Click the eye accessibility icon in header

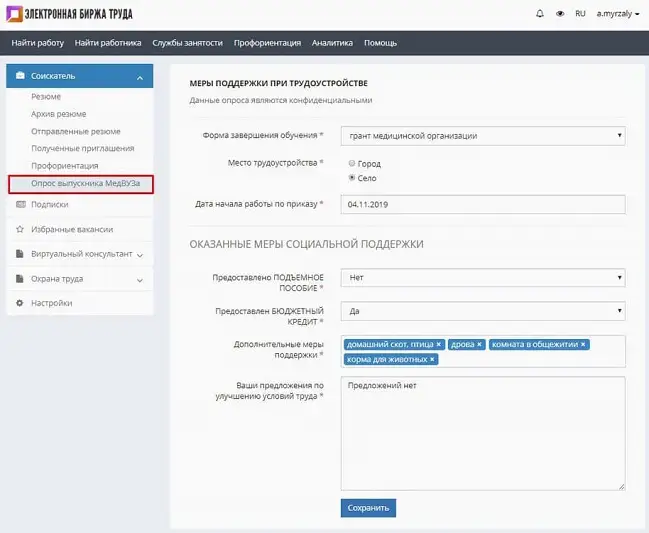560,14
